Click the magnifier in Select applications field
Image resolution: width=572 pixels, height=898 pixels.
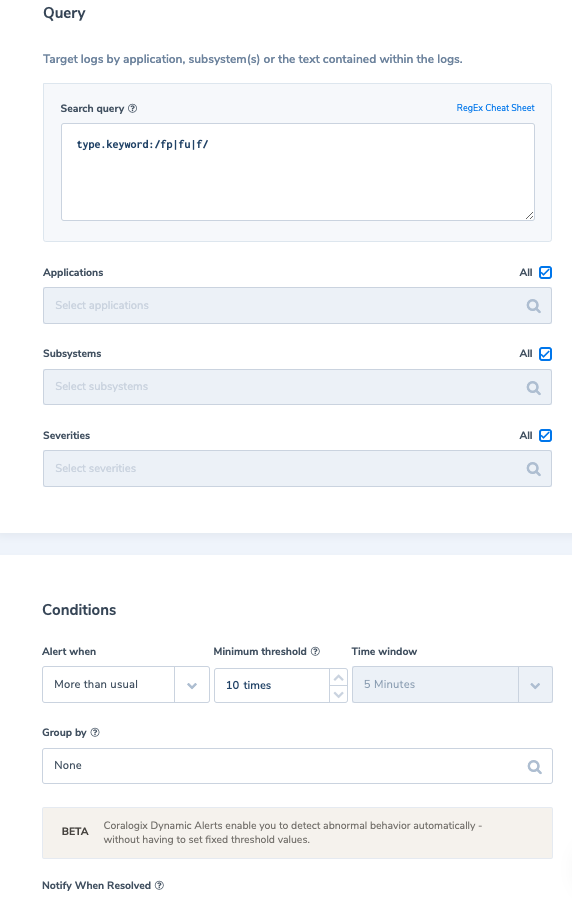point(534,306)
